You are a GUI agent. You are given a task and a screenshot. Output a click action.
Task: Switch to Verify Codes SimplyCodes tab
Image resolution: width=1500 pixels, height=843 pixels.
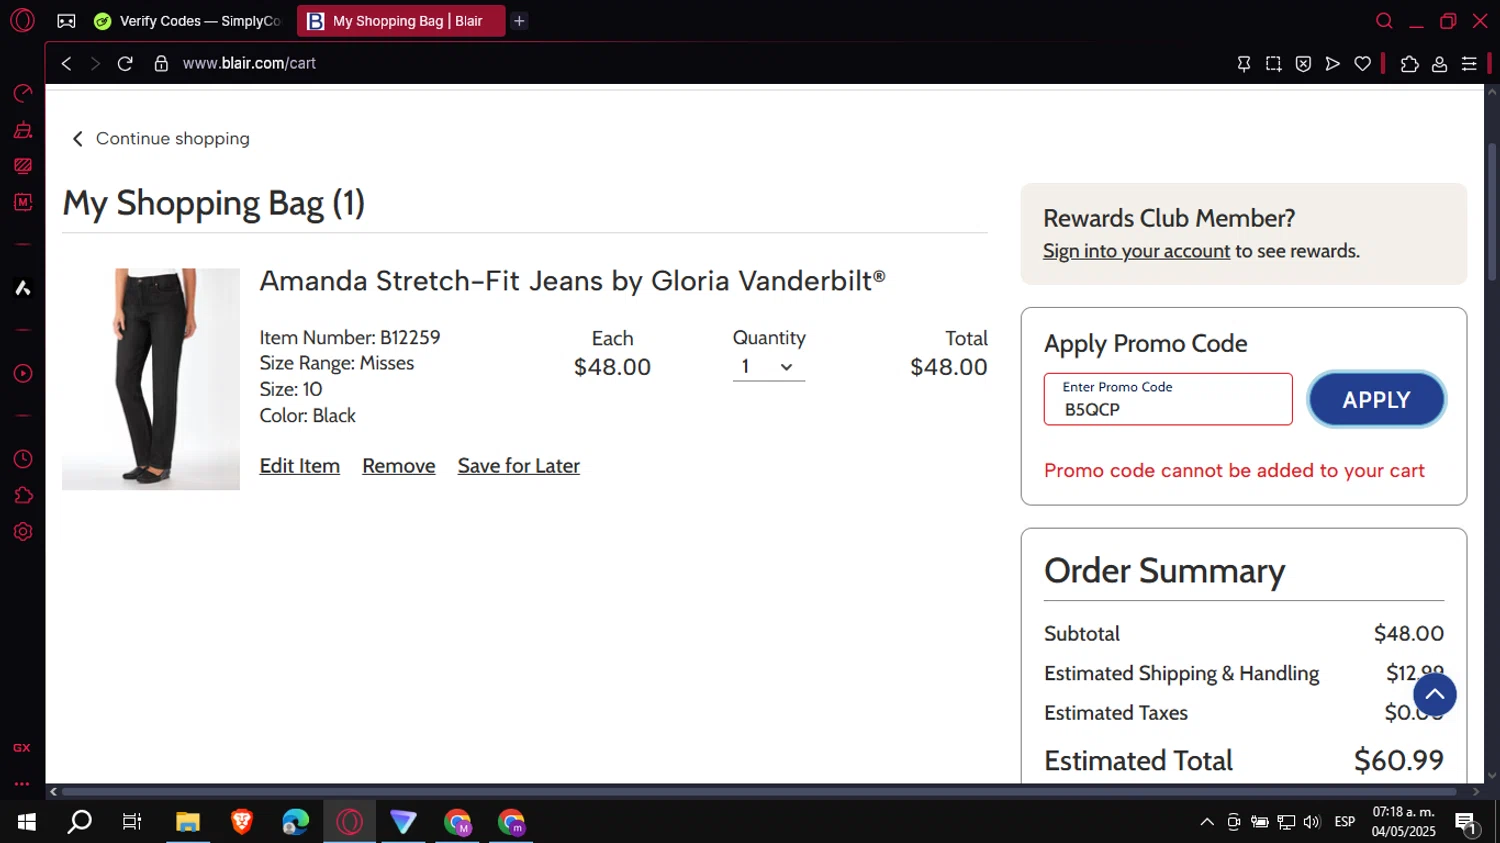point(189,21)
